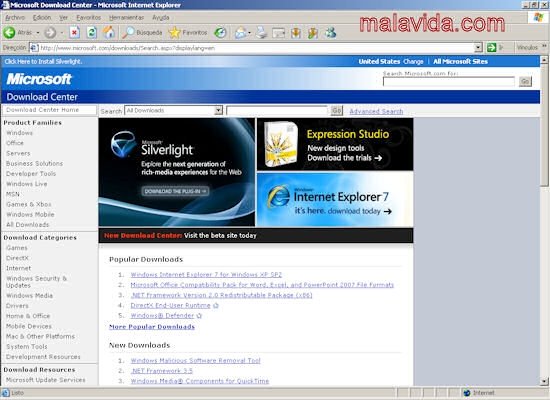Stop page loading with the red X icon
Image resolution: width=550 pixels, height=400 pixels.
point(74,33)
